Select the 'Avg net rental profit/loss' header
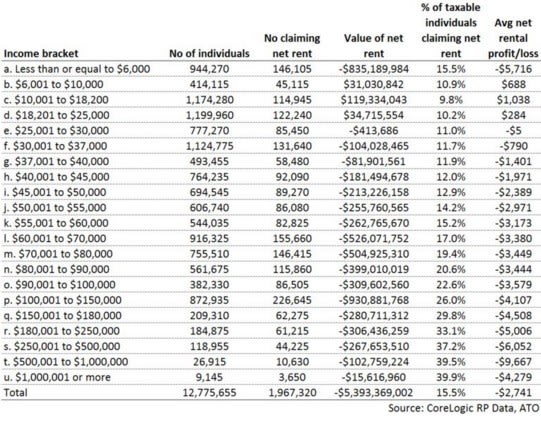 click(x=513, y=38)
